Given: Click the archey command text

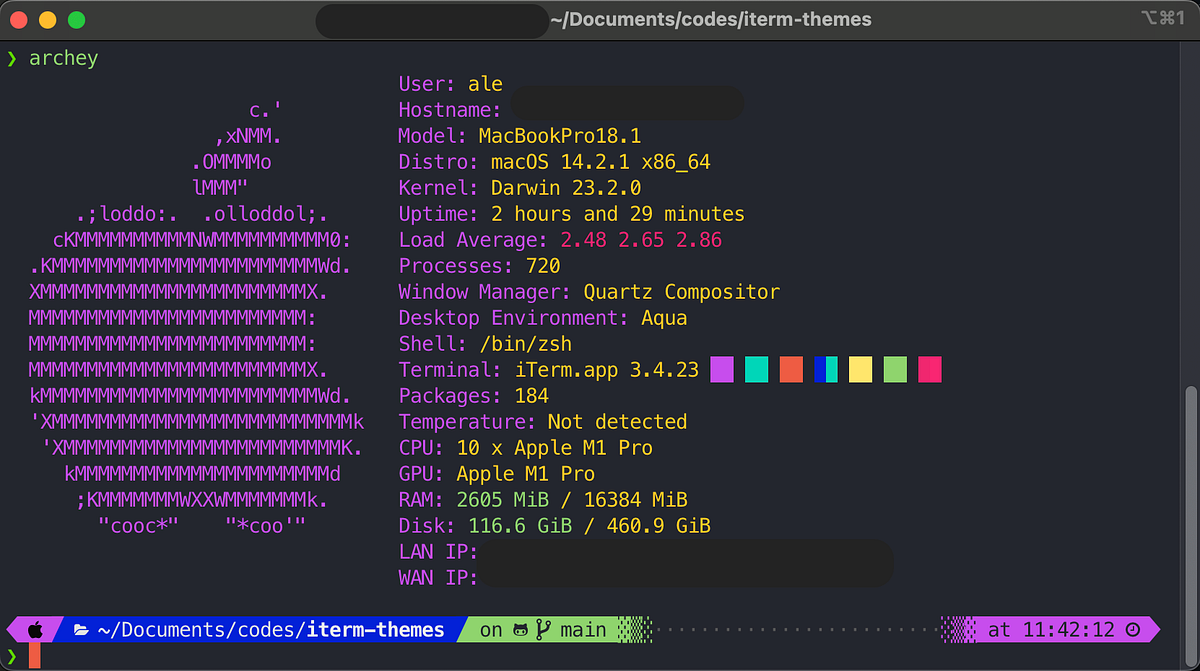Looking at the screenshot, I should coord(63,57).
